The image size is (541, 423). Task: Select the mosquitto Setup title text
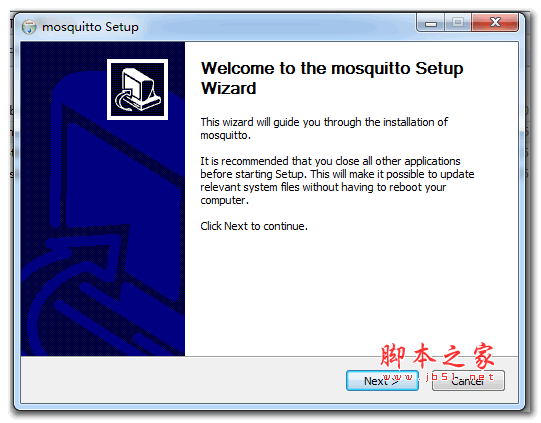coord(90,27)
